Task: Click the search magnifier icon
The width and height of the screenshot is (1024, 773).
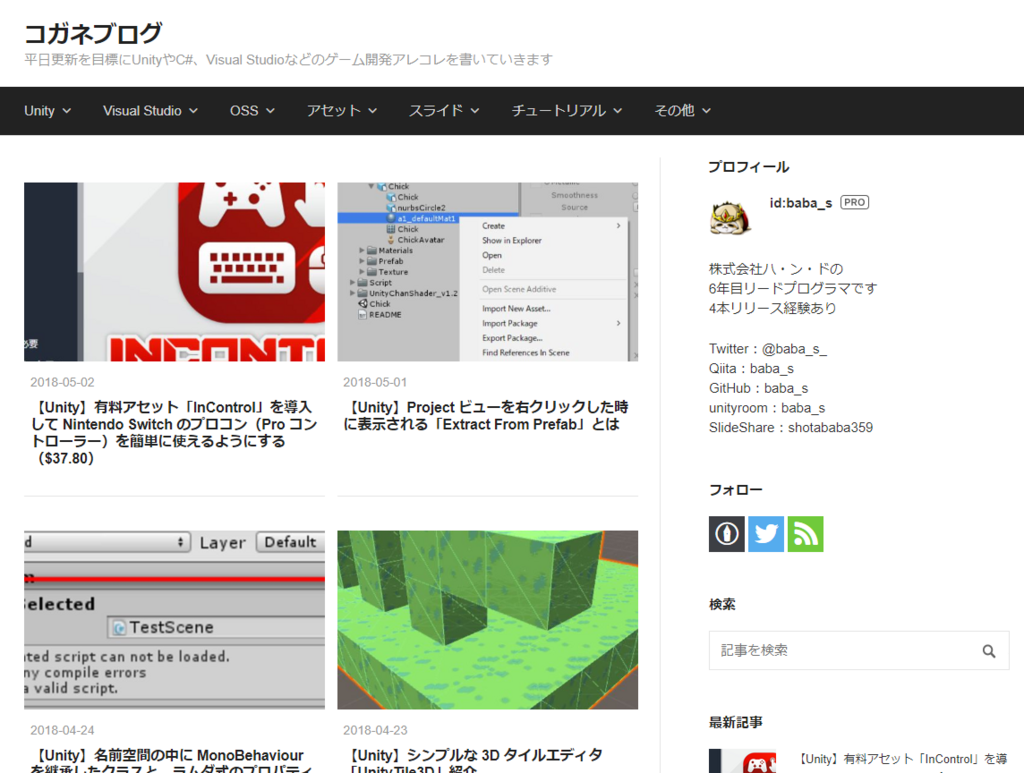Action: pos(989,651)
